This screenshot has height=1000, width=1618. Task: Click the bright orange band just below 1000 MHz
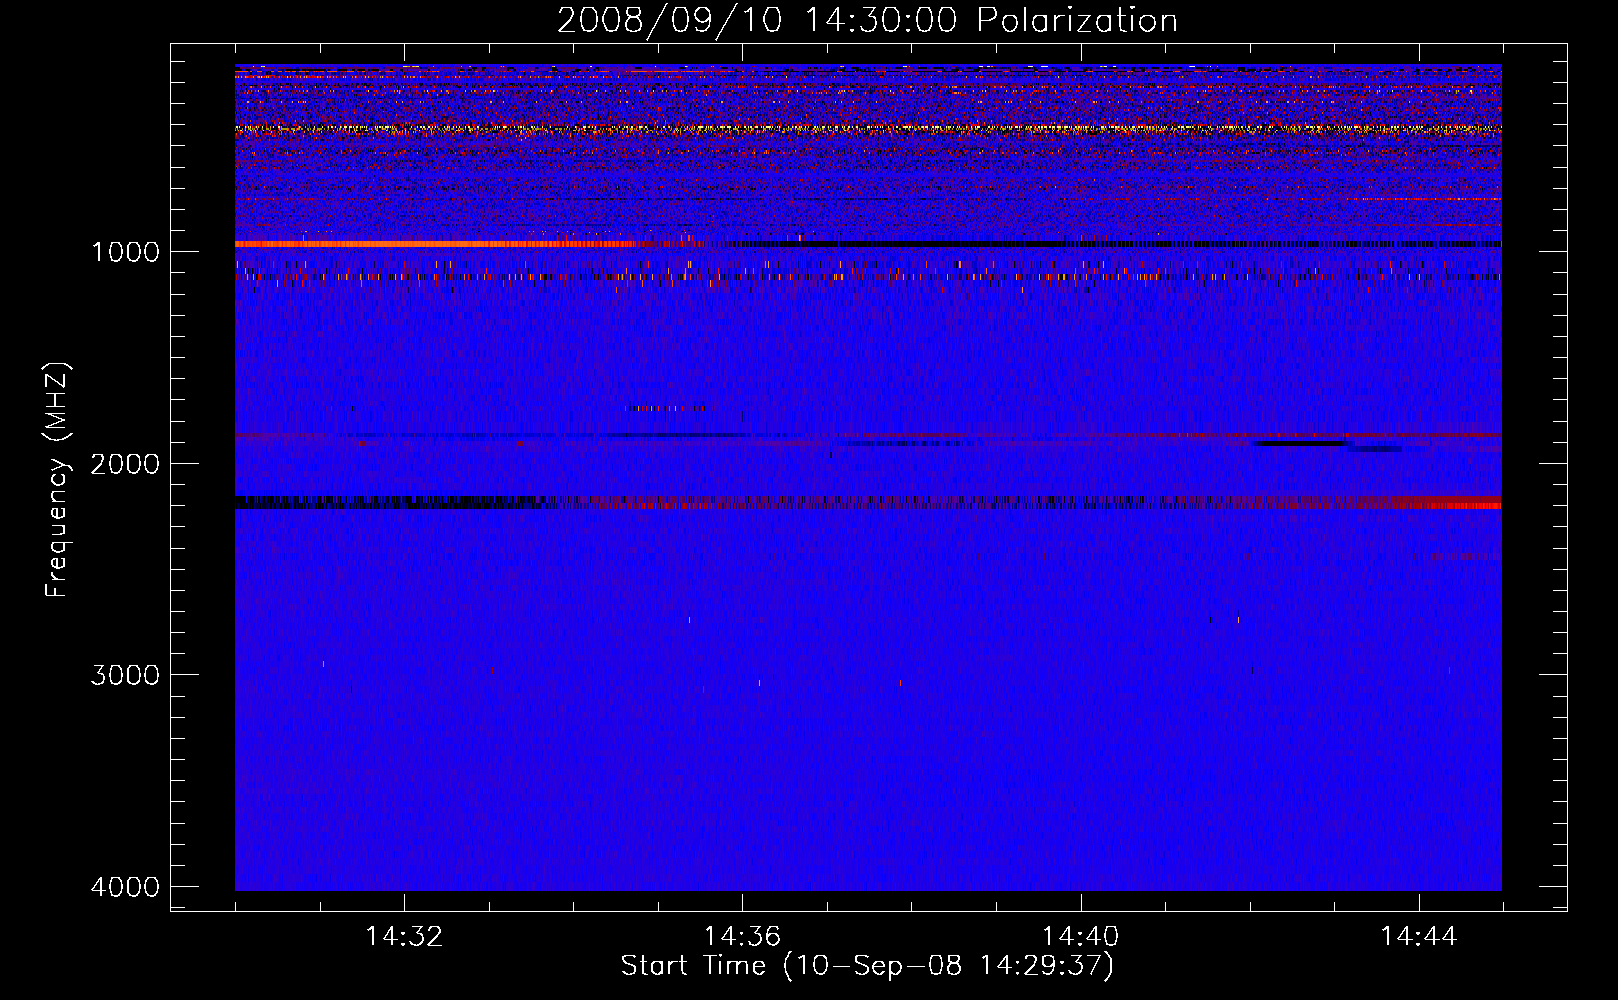pyautogui.click(x=435, y=244)
